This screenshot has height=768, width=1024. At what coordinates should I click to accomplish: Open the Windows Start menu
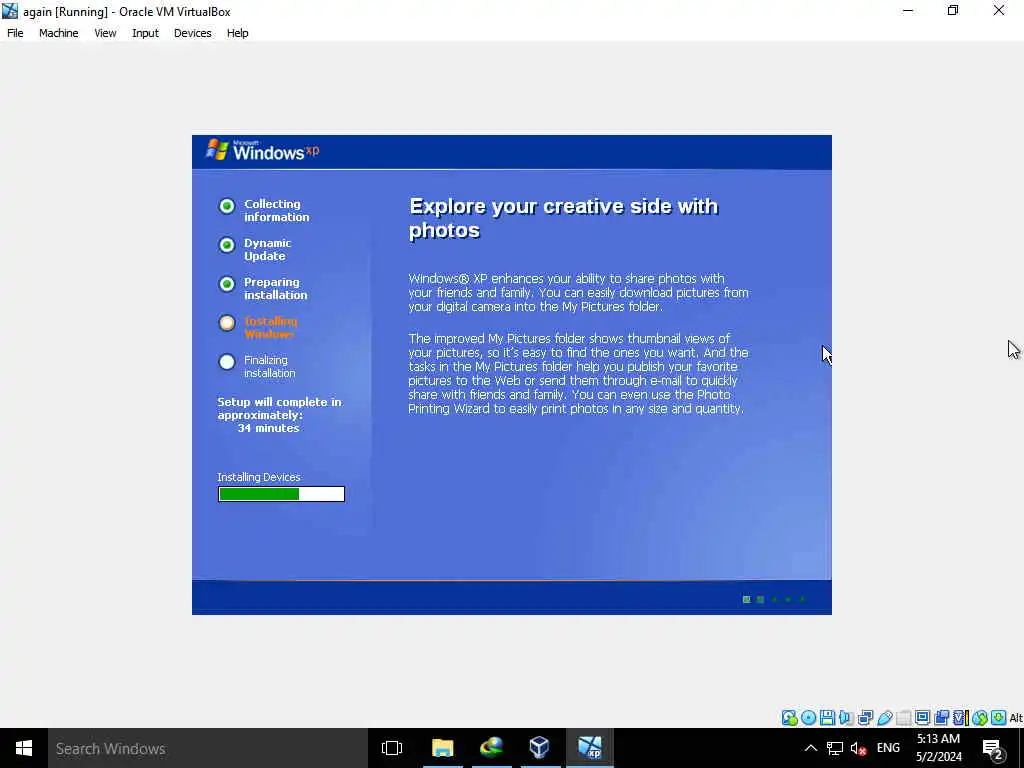click(x=24, y=748)
